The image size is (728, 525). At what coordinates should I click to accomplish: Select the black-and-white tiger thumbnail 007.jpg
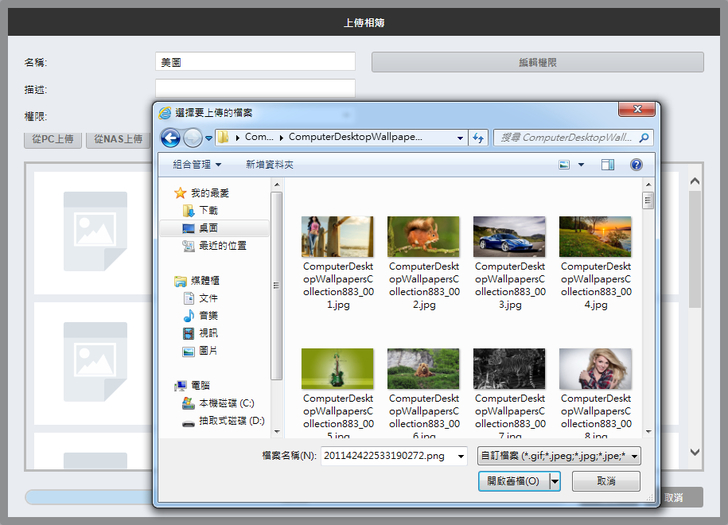[509, 369]
